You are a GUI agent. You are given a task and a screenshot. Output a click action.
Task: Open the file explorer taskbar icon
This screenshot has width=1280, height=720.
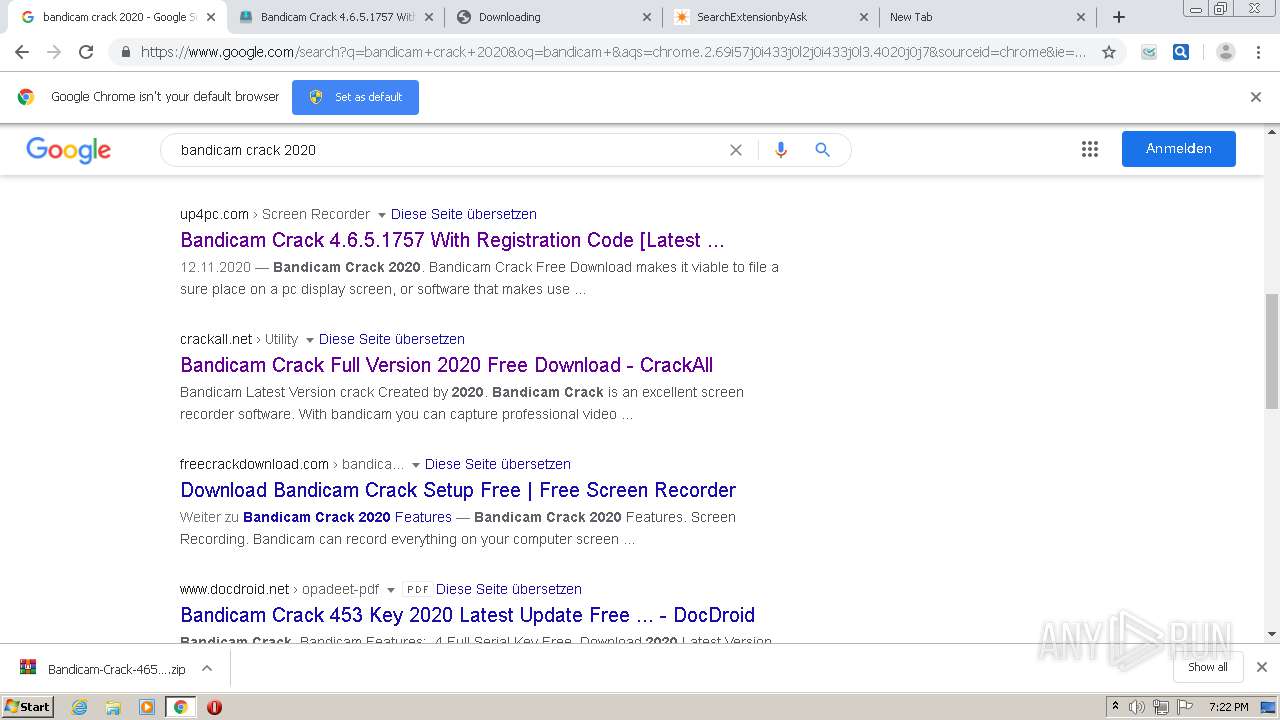(113, 707)
